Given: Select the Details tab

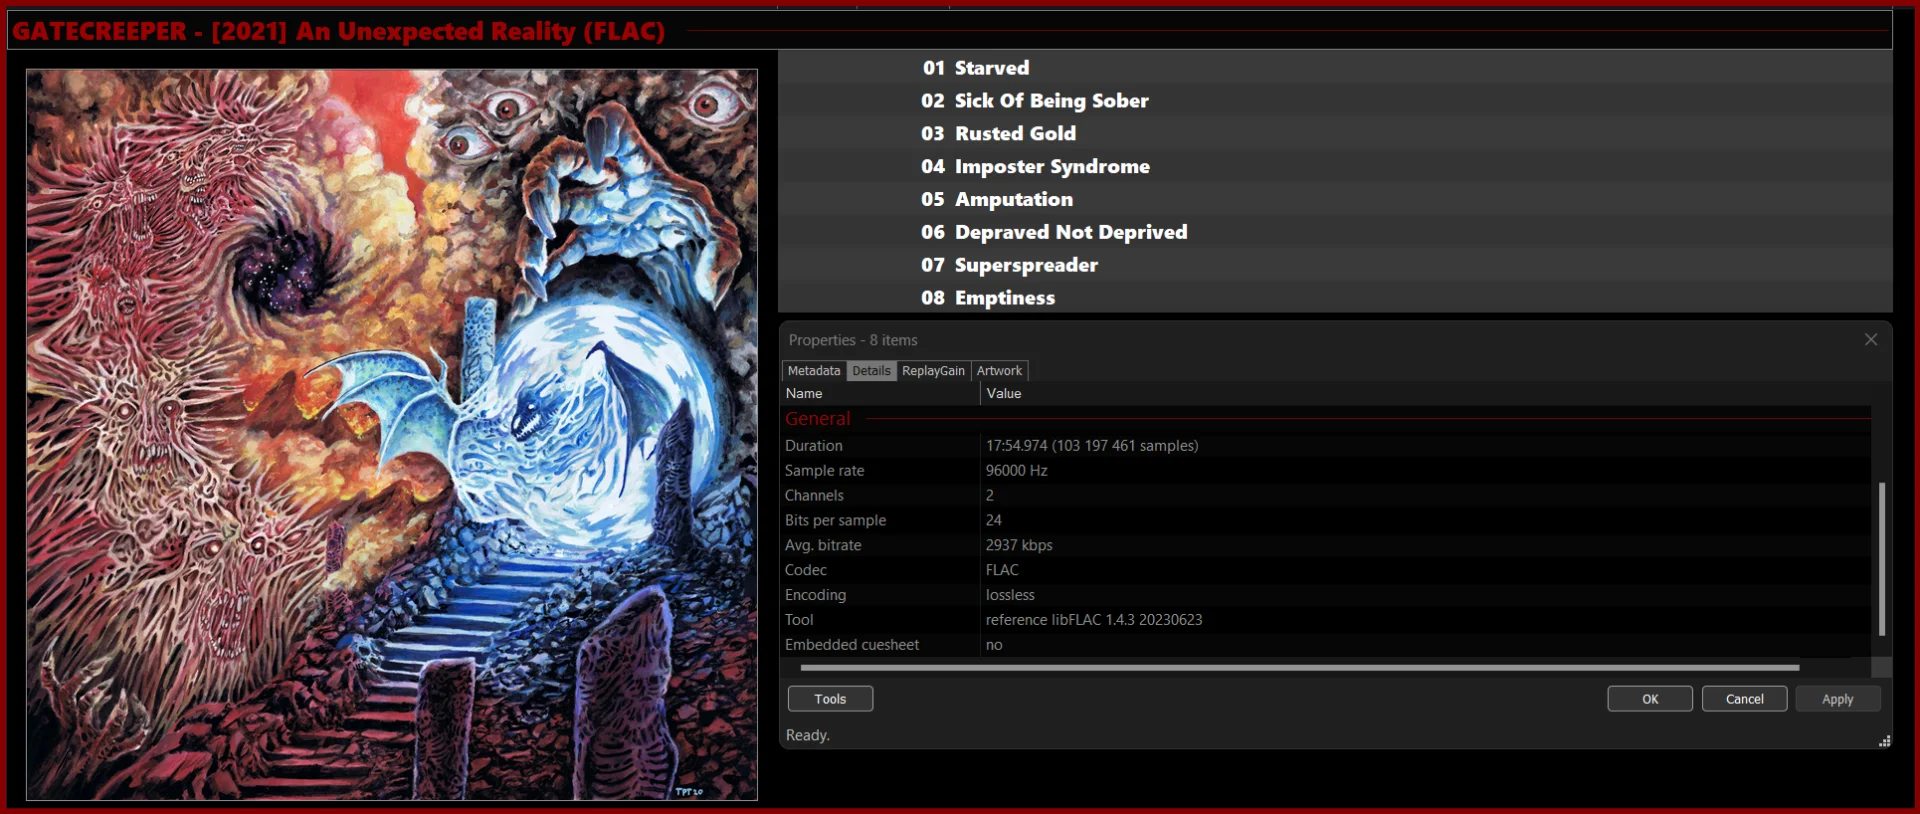Looking at the screenshot, I should pyautogui.click(x=871, y=371).
